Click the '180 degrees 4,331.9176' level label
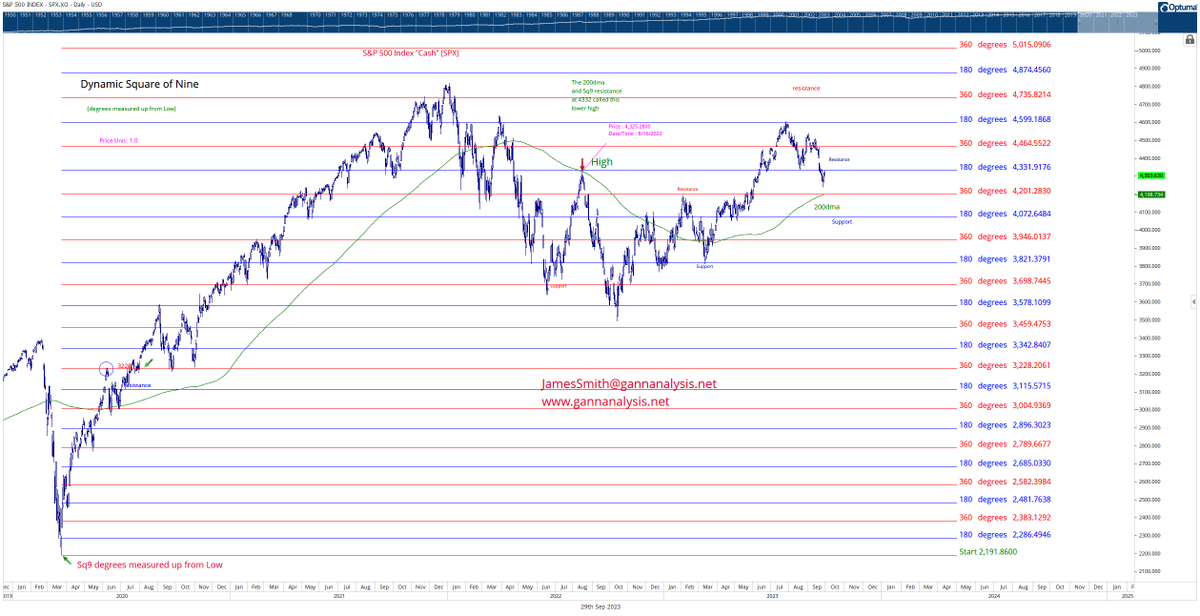Screen dimensions: 1200x616 coord(1005,168)
